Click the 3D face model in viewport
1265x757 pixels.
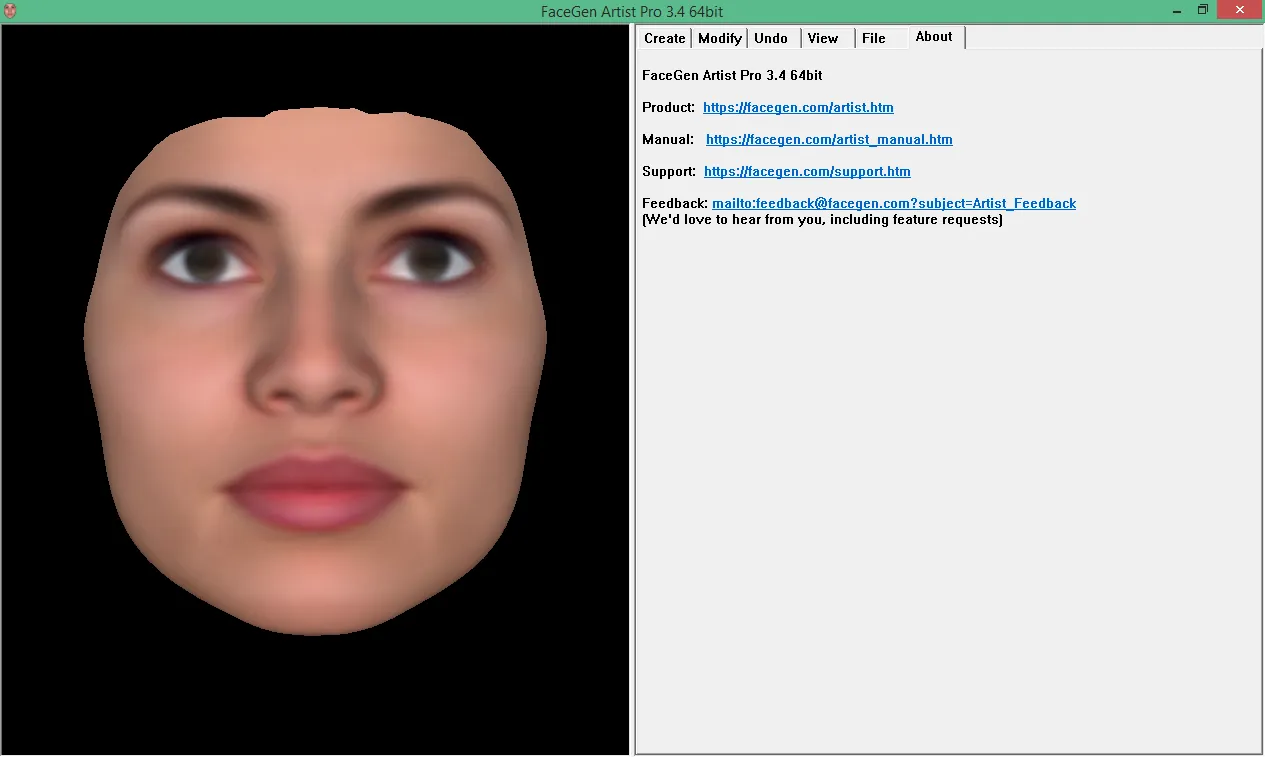point(315,370)
